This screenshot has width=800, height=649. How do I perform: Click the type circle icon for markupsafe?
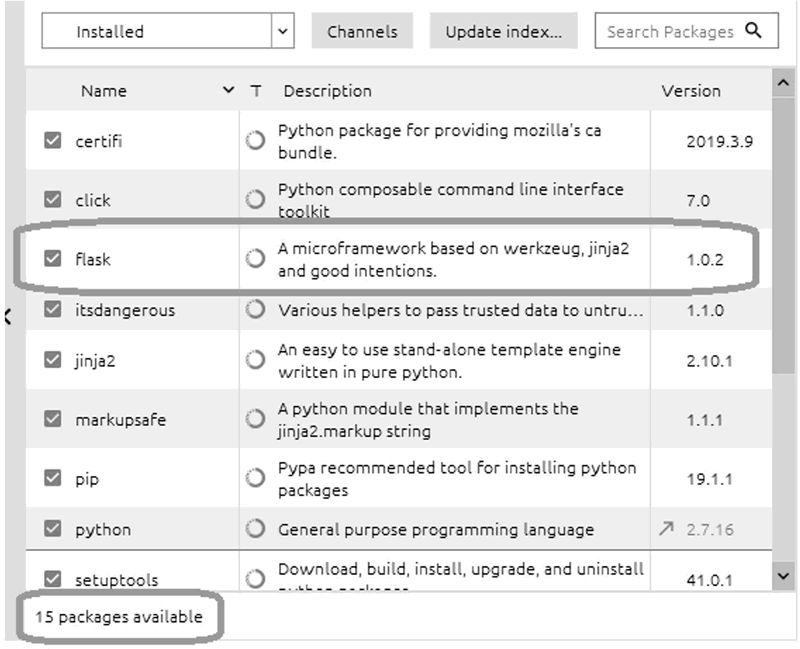[255, 419]
